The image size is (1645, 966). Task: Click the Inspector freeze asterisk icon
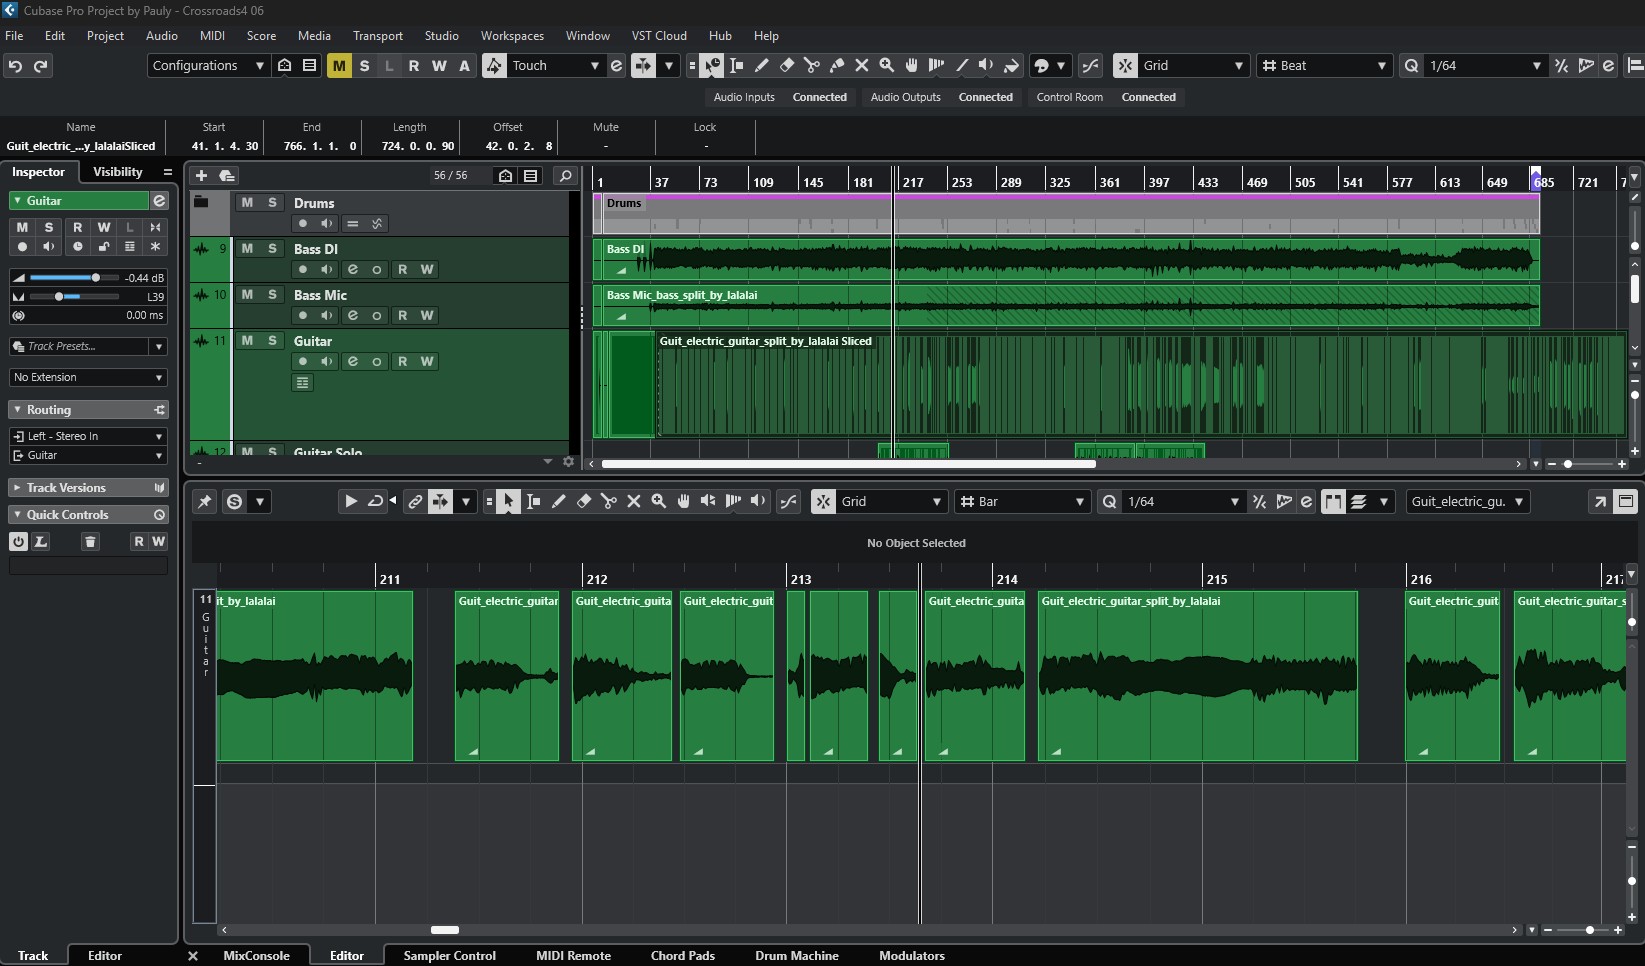pos(155,246)
